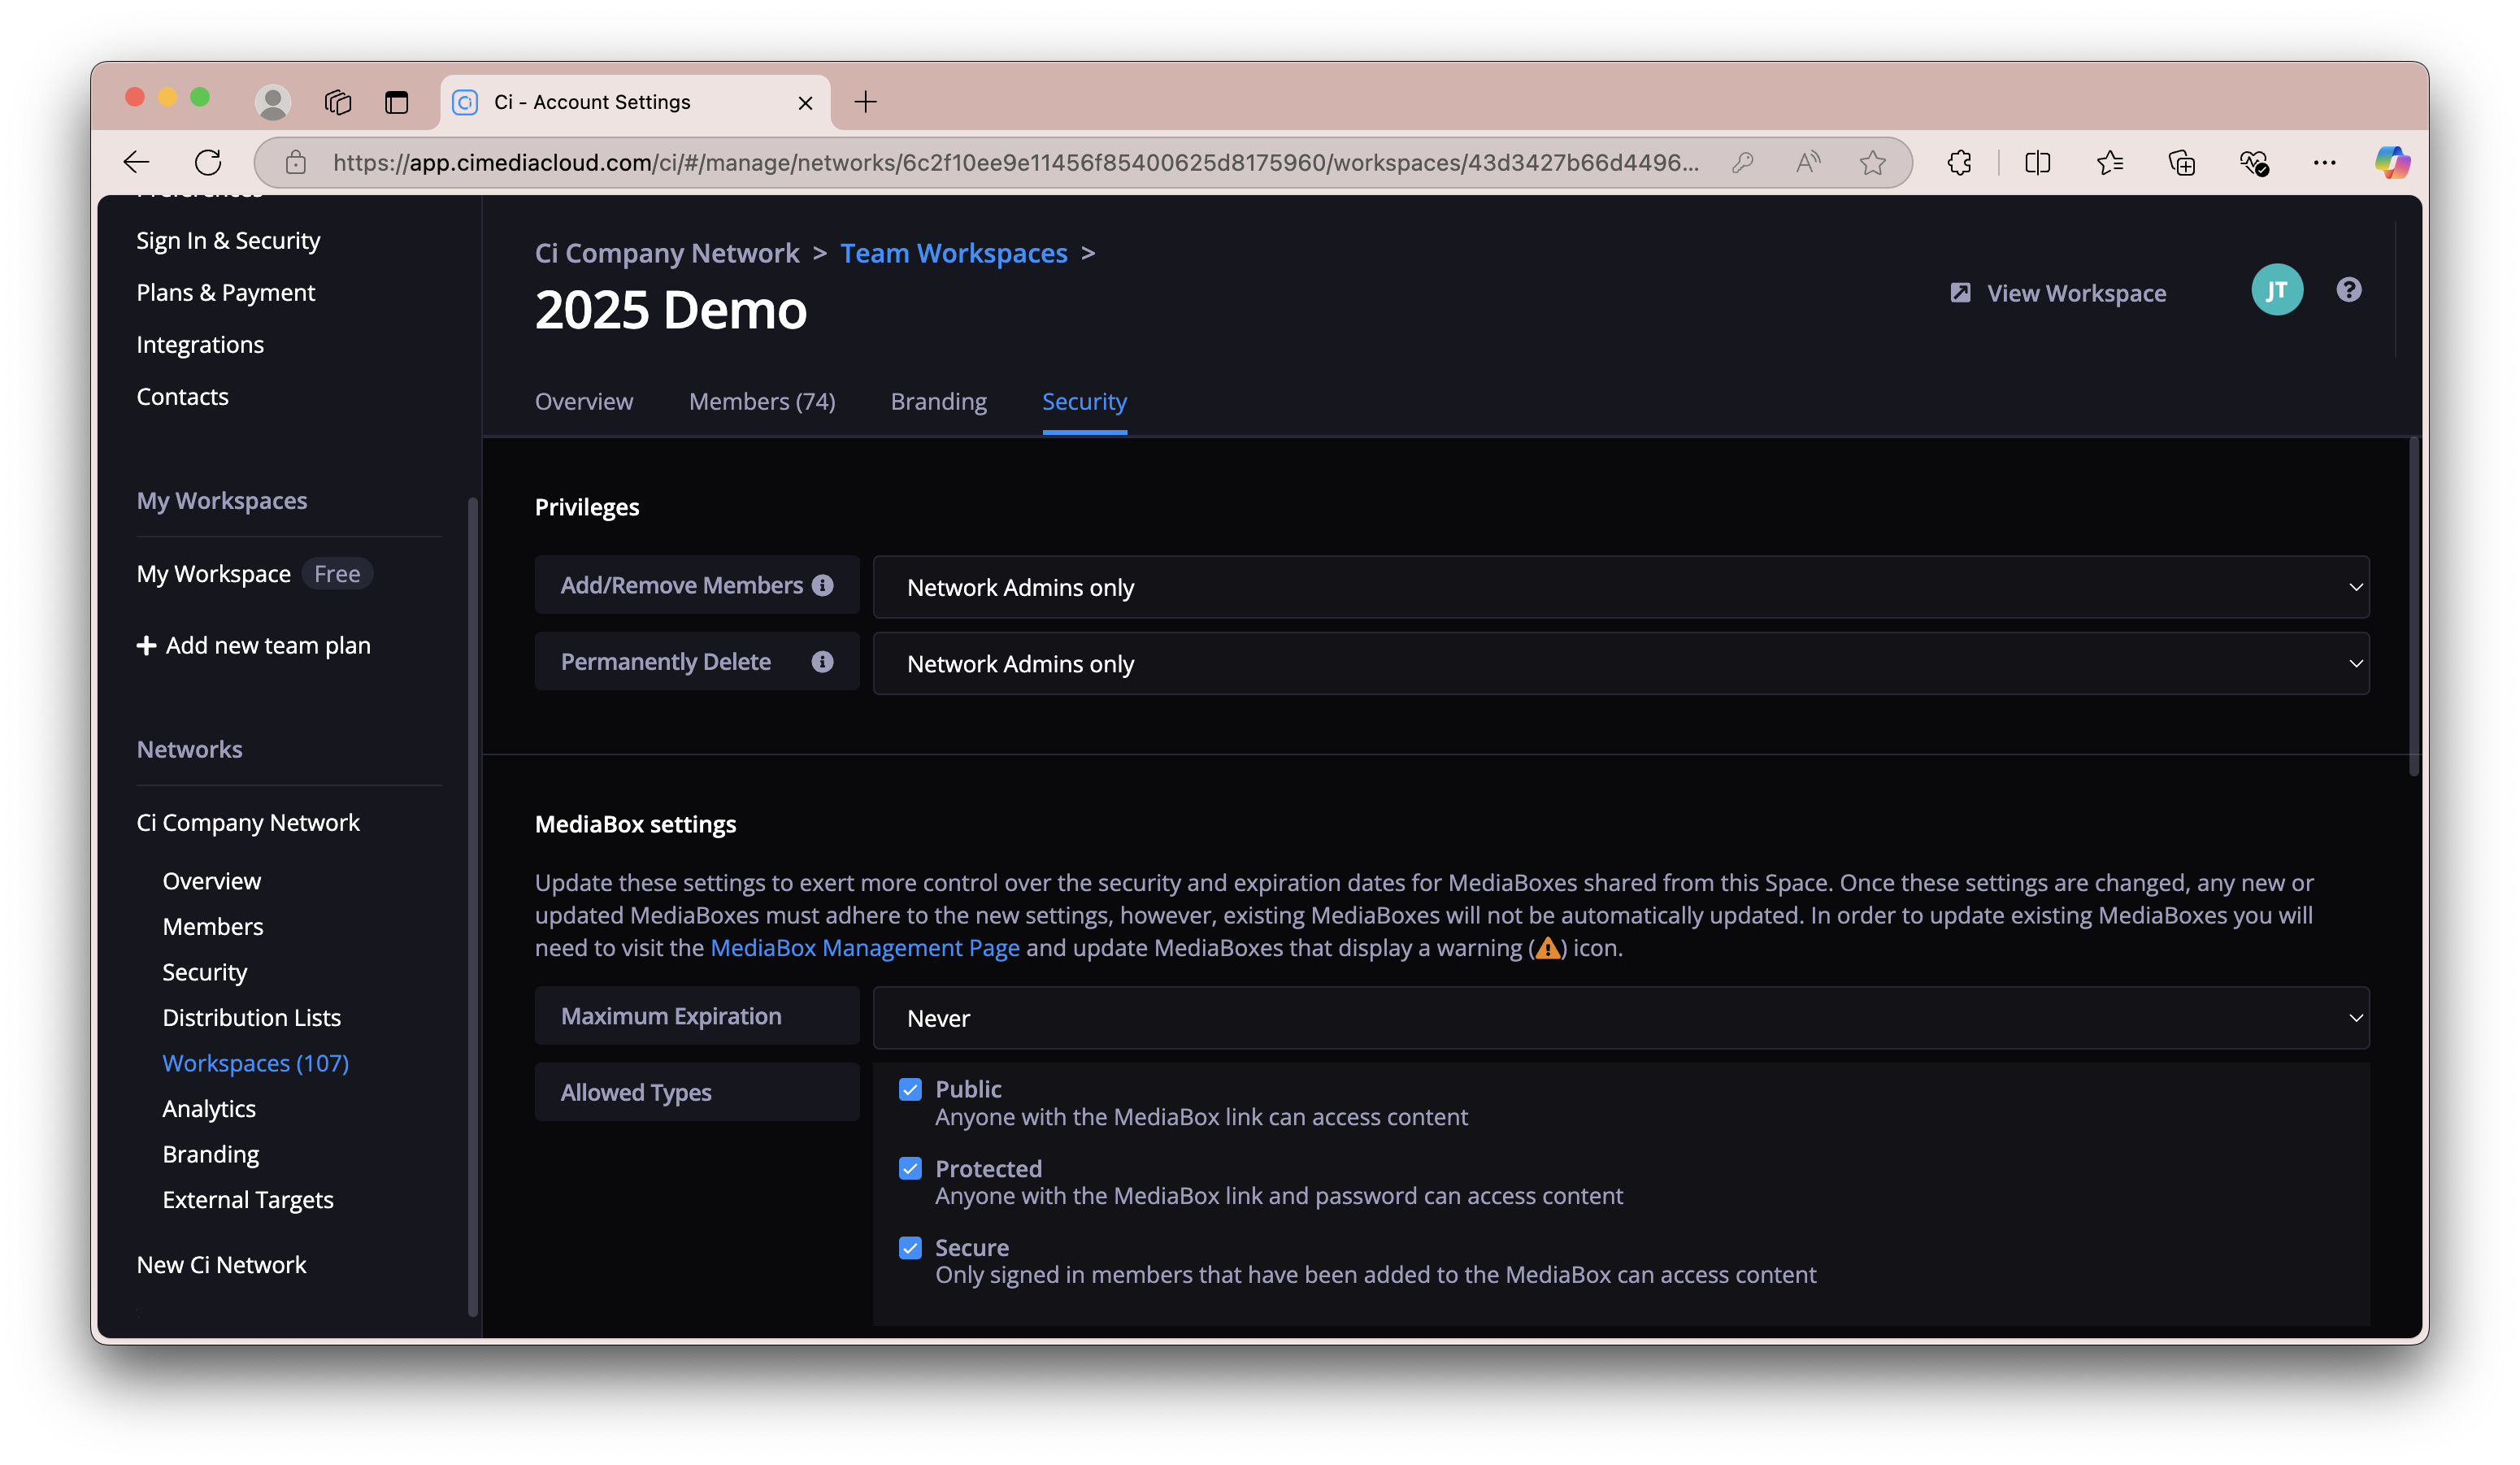Open Browser essentials heart icon
This screenshot has height=1465, width=2520.
[x=2254, y=162]
